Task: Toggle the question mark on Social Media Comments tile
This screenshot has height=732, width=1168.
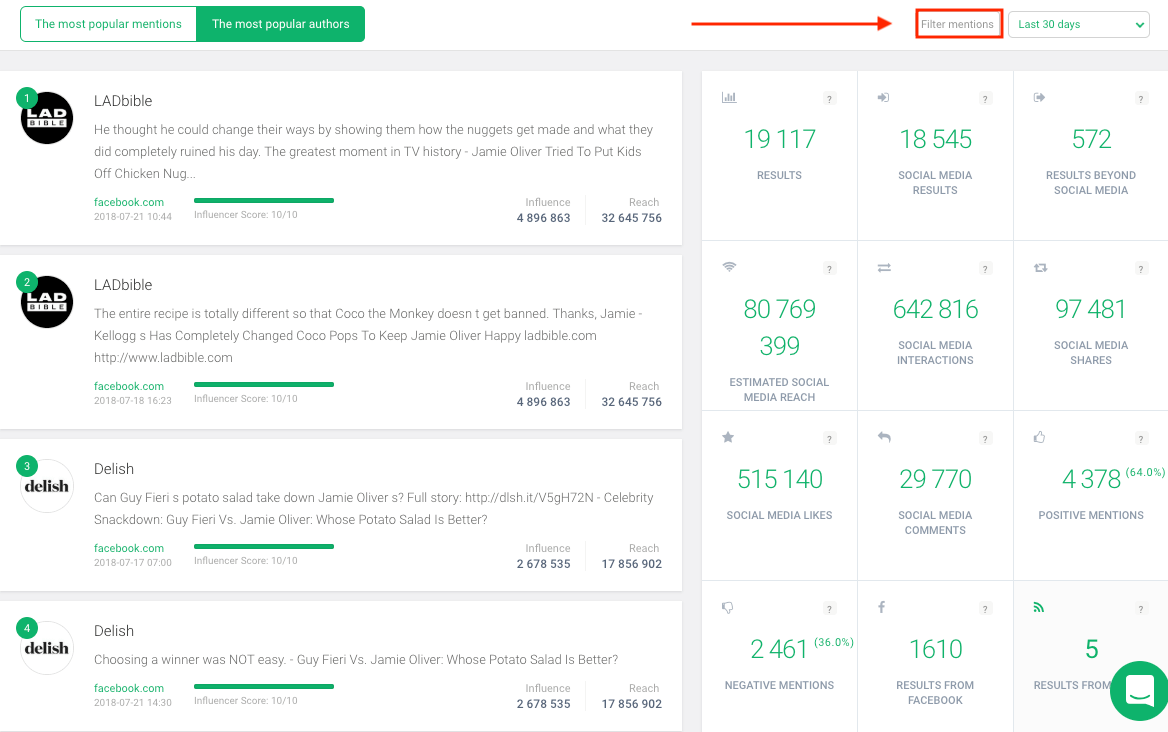Action: 984,438
